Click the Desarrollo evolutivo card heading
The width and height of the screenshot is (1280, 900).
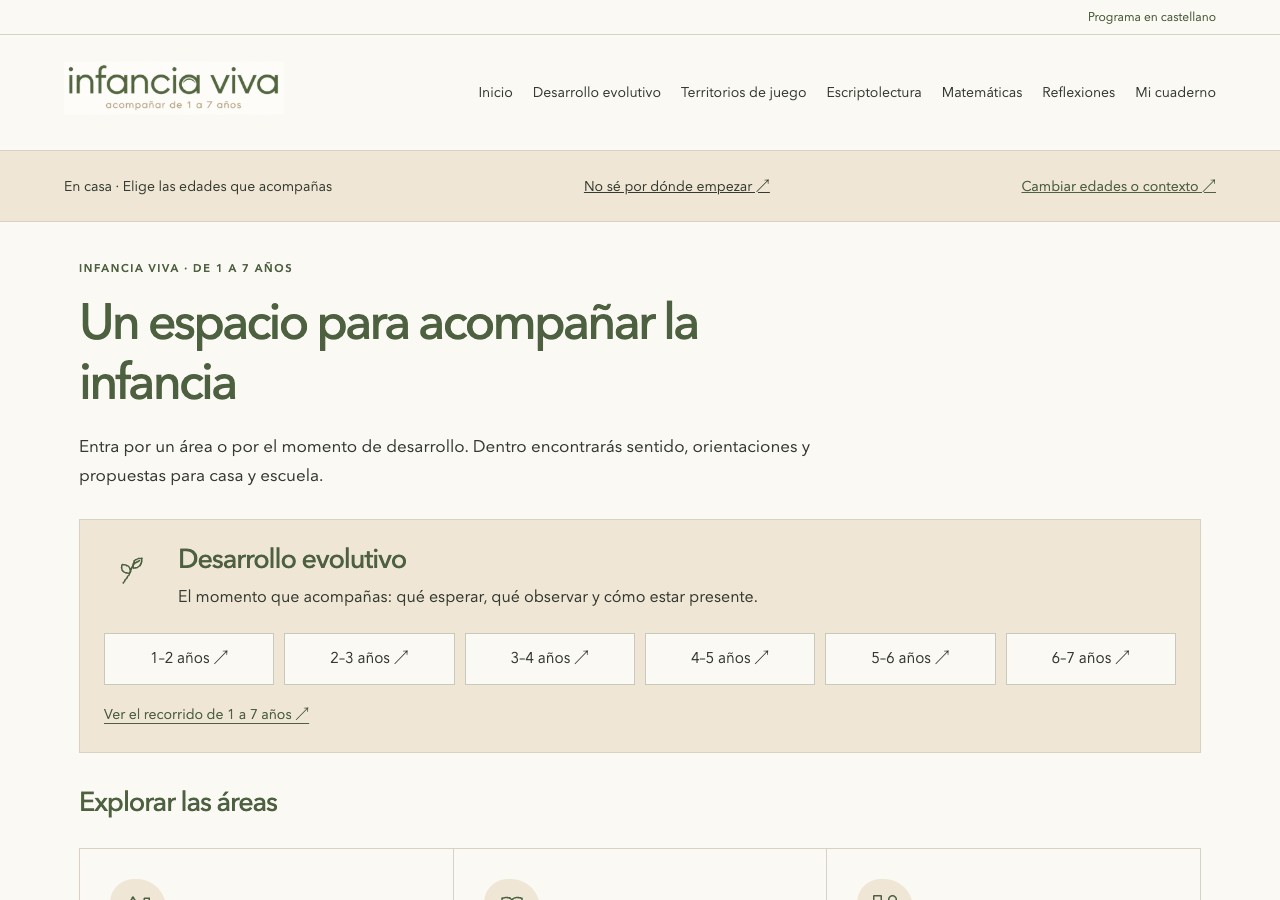pos(292,559)
